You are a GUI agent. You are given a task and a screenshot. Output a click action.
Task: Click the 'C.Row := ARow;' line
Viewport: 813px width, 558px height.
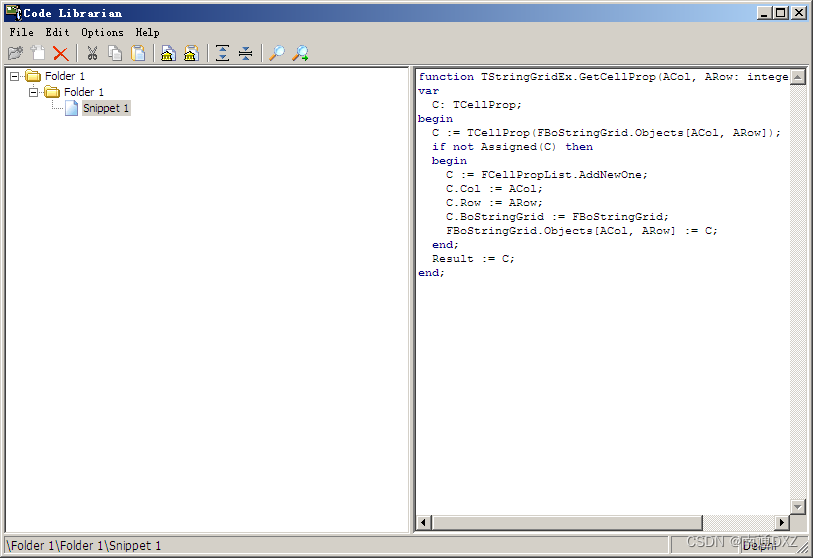click(x=494, y=203)
